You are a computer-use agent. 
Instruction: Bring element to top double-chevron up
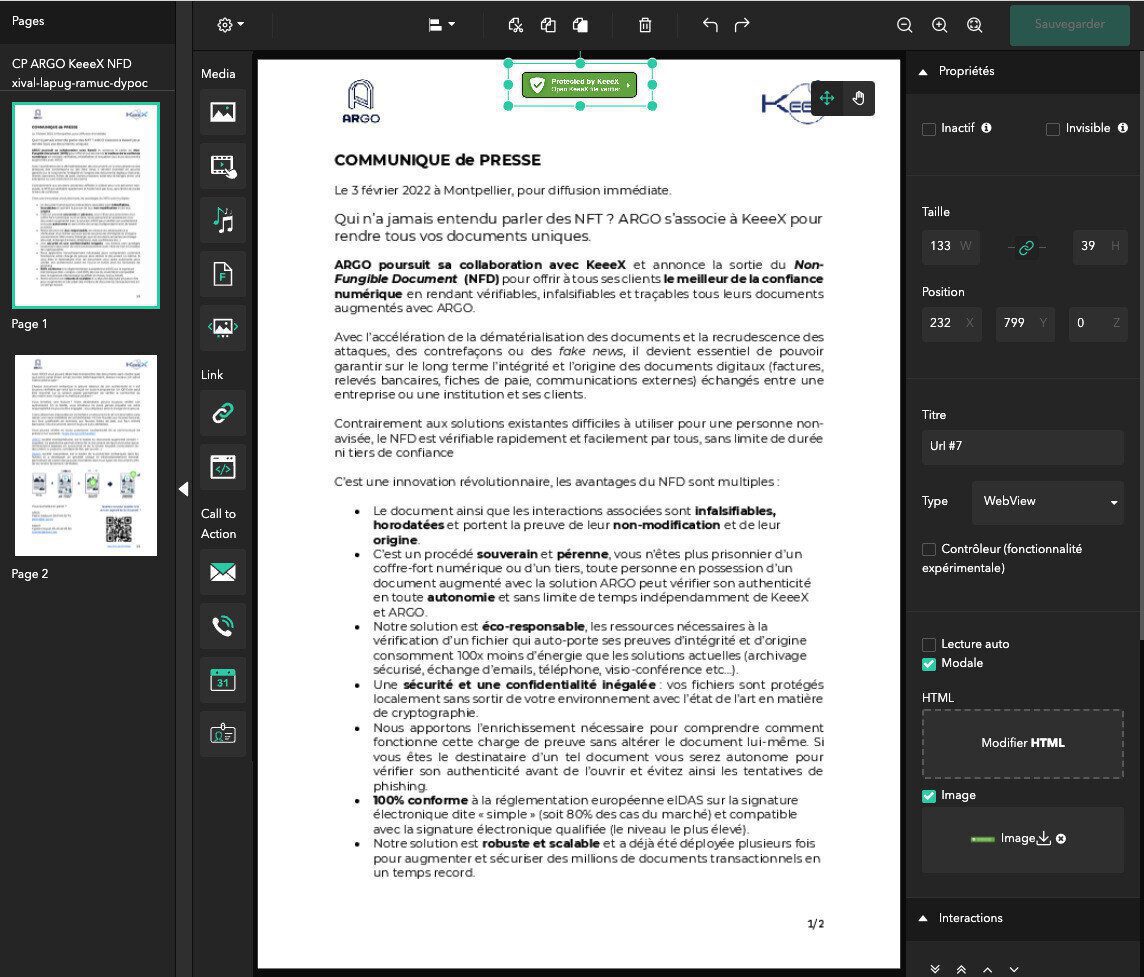(961, 969)
